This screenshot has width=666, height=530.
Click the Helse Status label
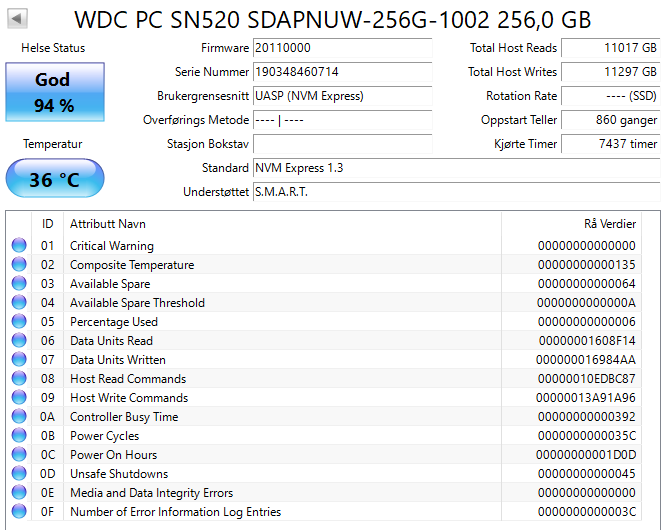tap(53, 48)
